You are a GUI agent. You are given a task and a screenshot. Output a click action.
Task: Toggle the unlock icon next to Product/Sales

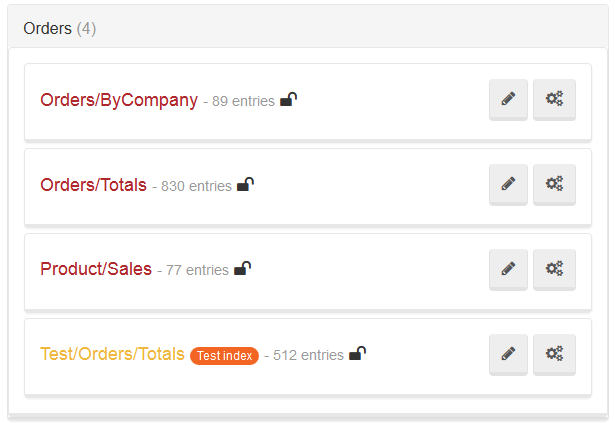point(242,269)
